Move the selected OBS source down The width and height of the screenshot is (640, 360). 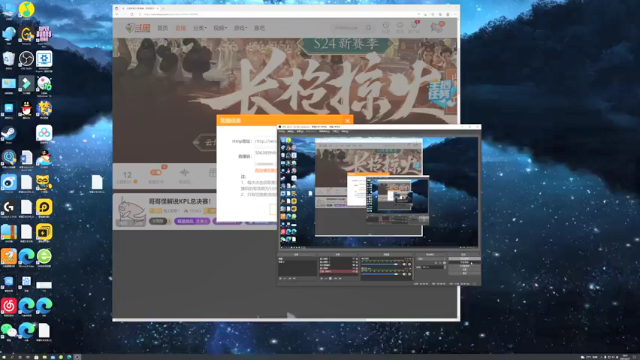pyautogui.click(x=340, y=278)
